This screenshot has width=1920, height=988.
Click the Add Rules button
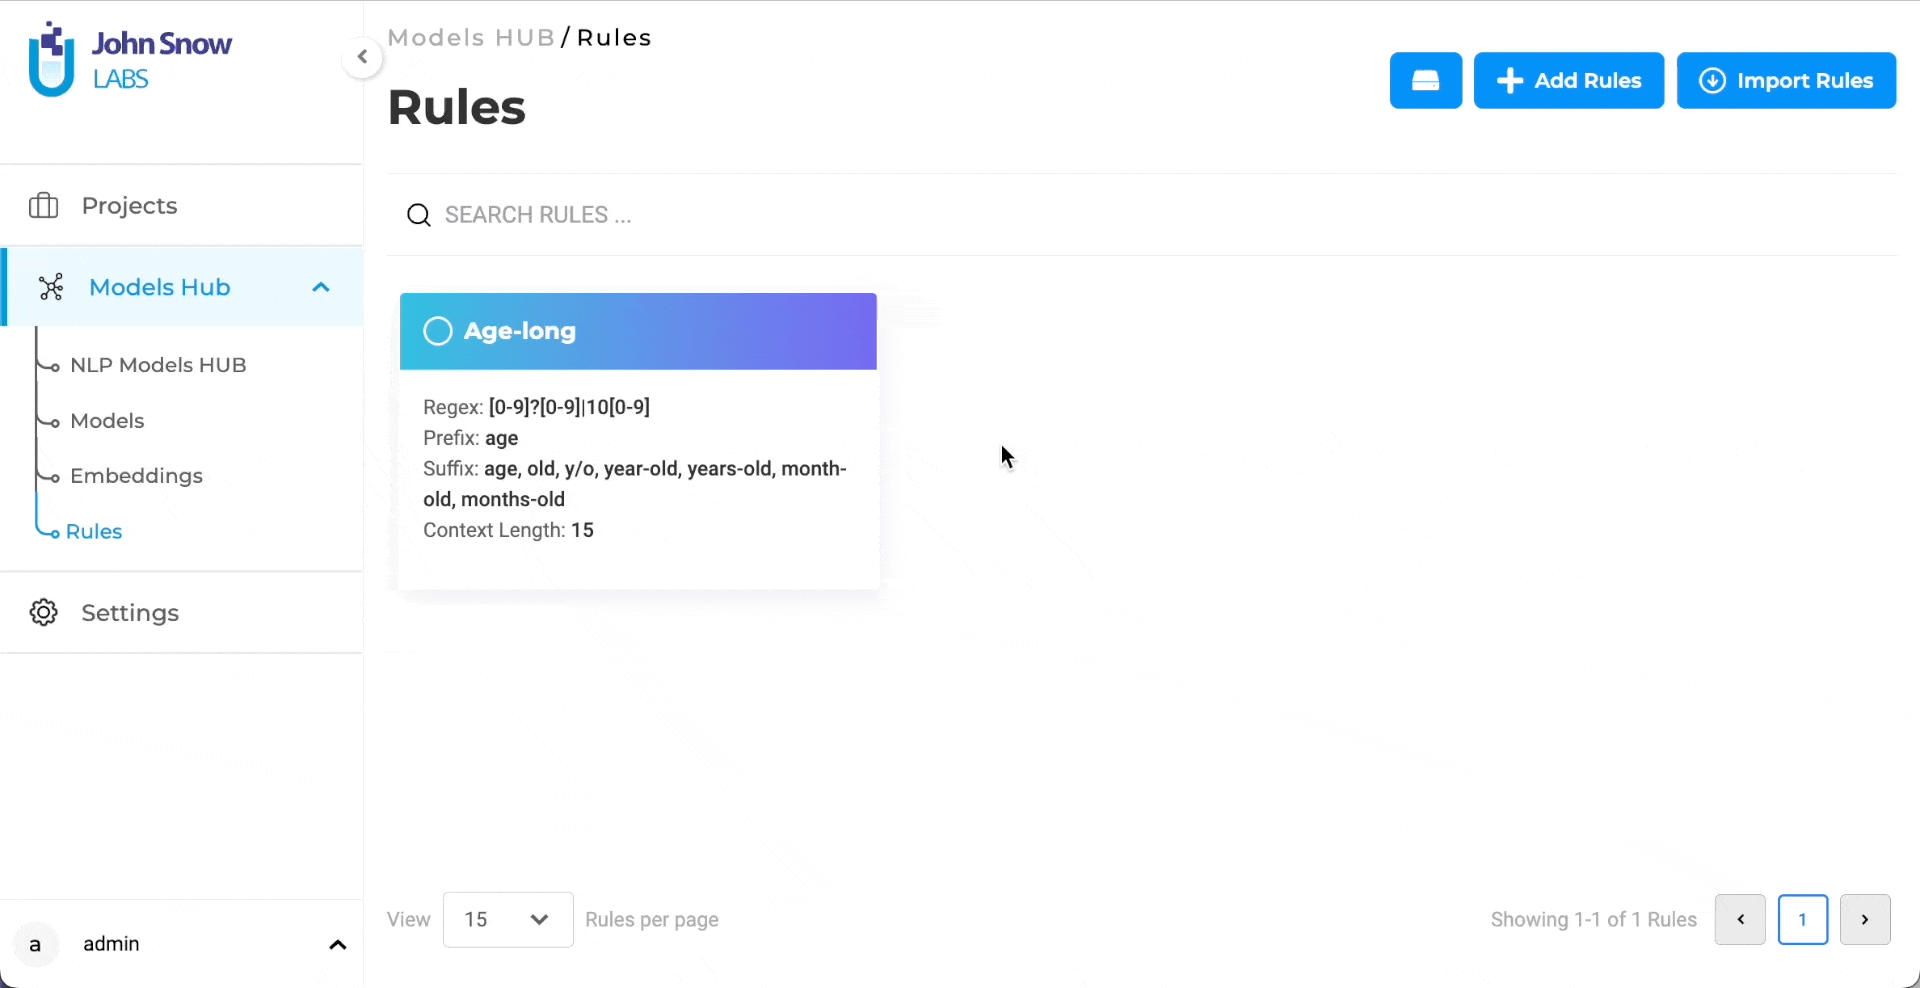1569,80
